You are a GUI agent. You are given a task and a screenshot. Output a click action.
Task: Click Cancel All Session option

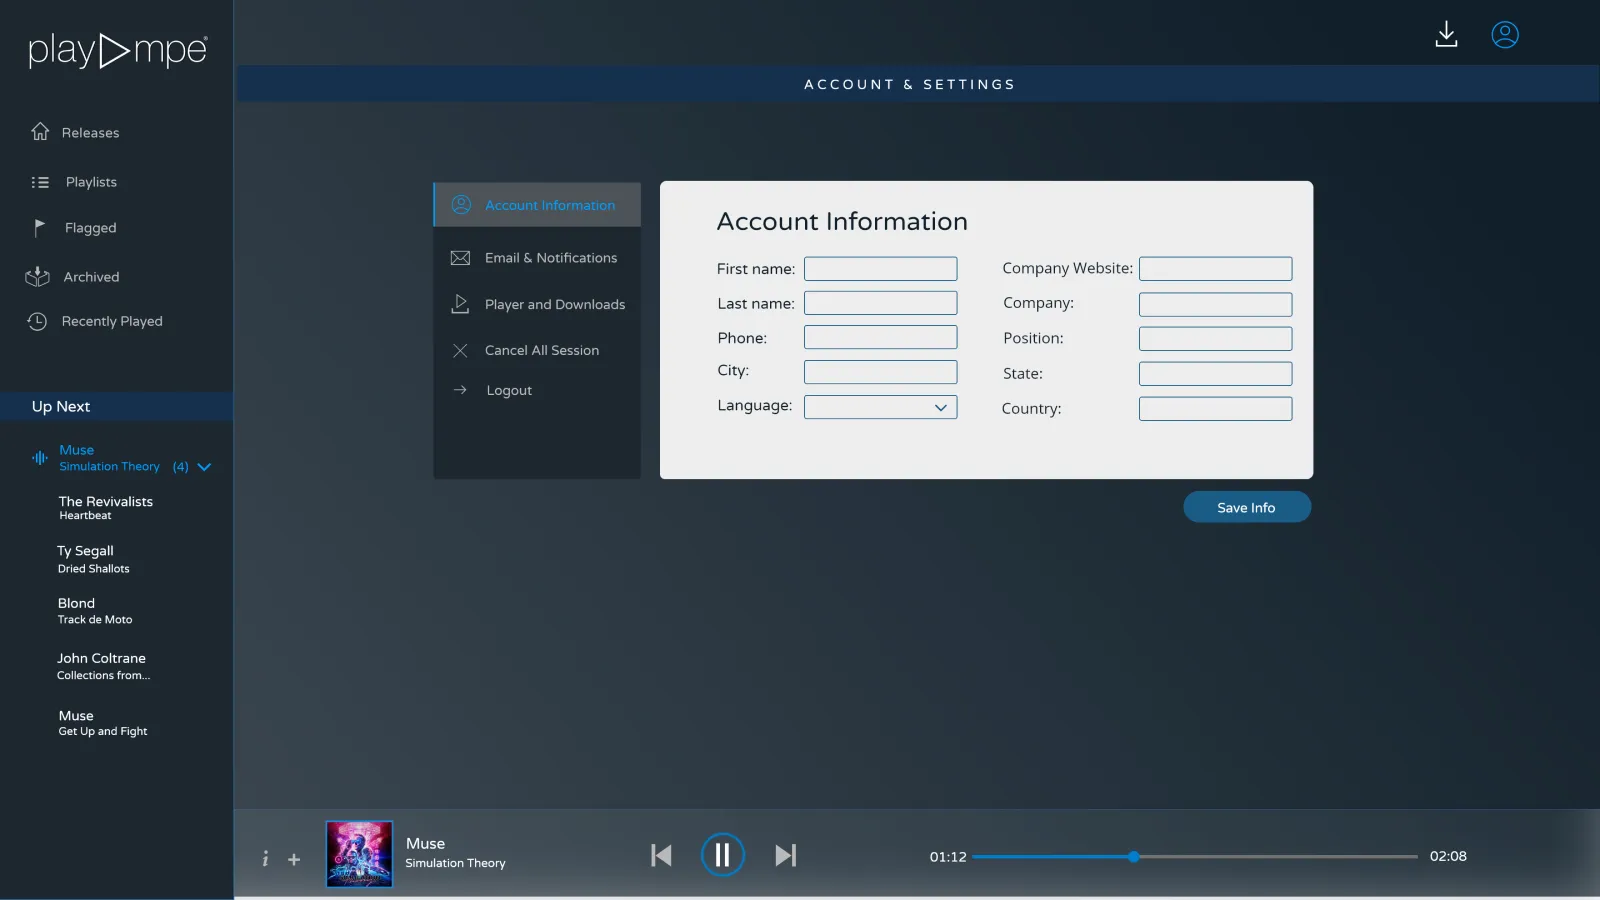(541, 350)
